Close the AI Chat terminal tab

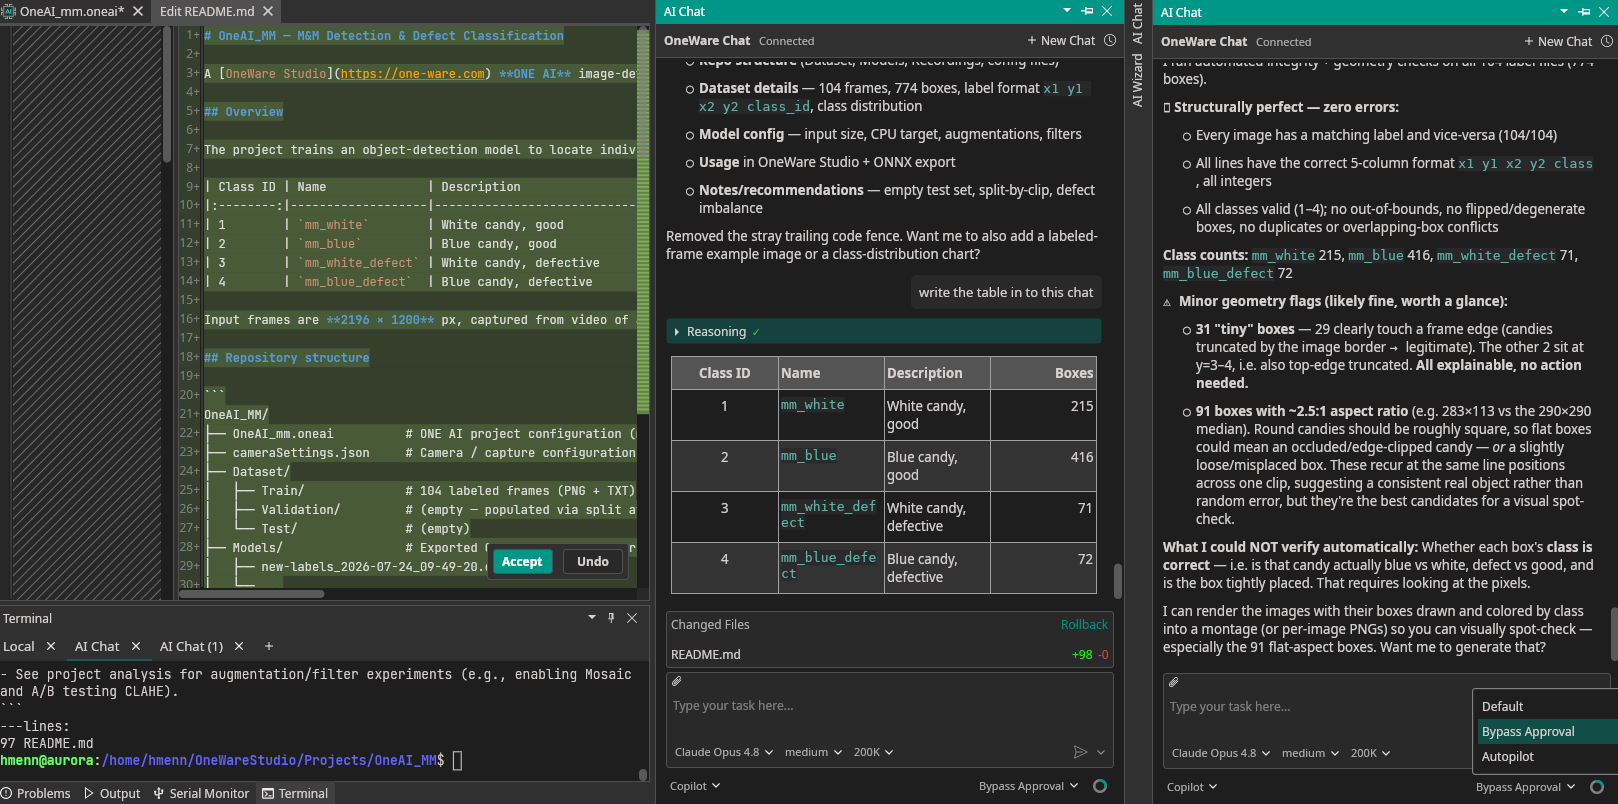pos(136,646)
